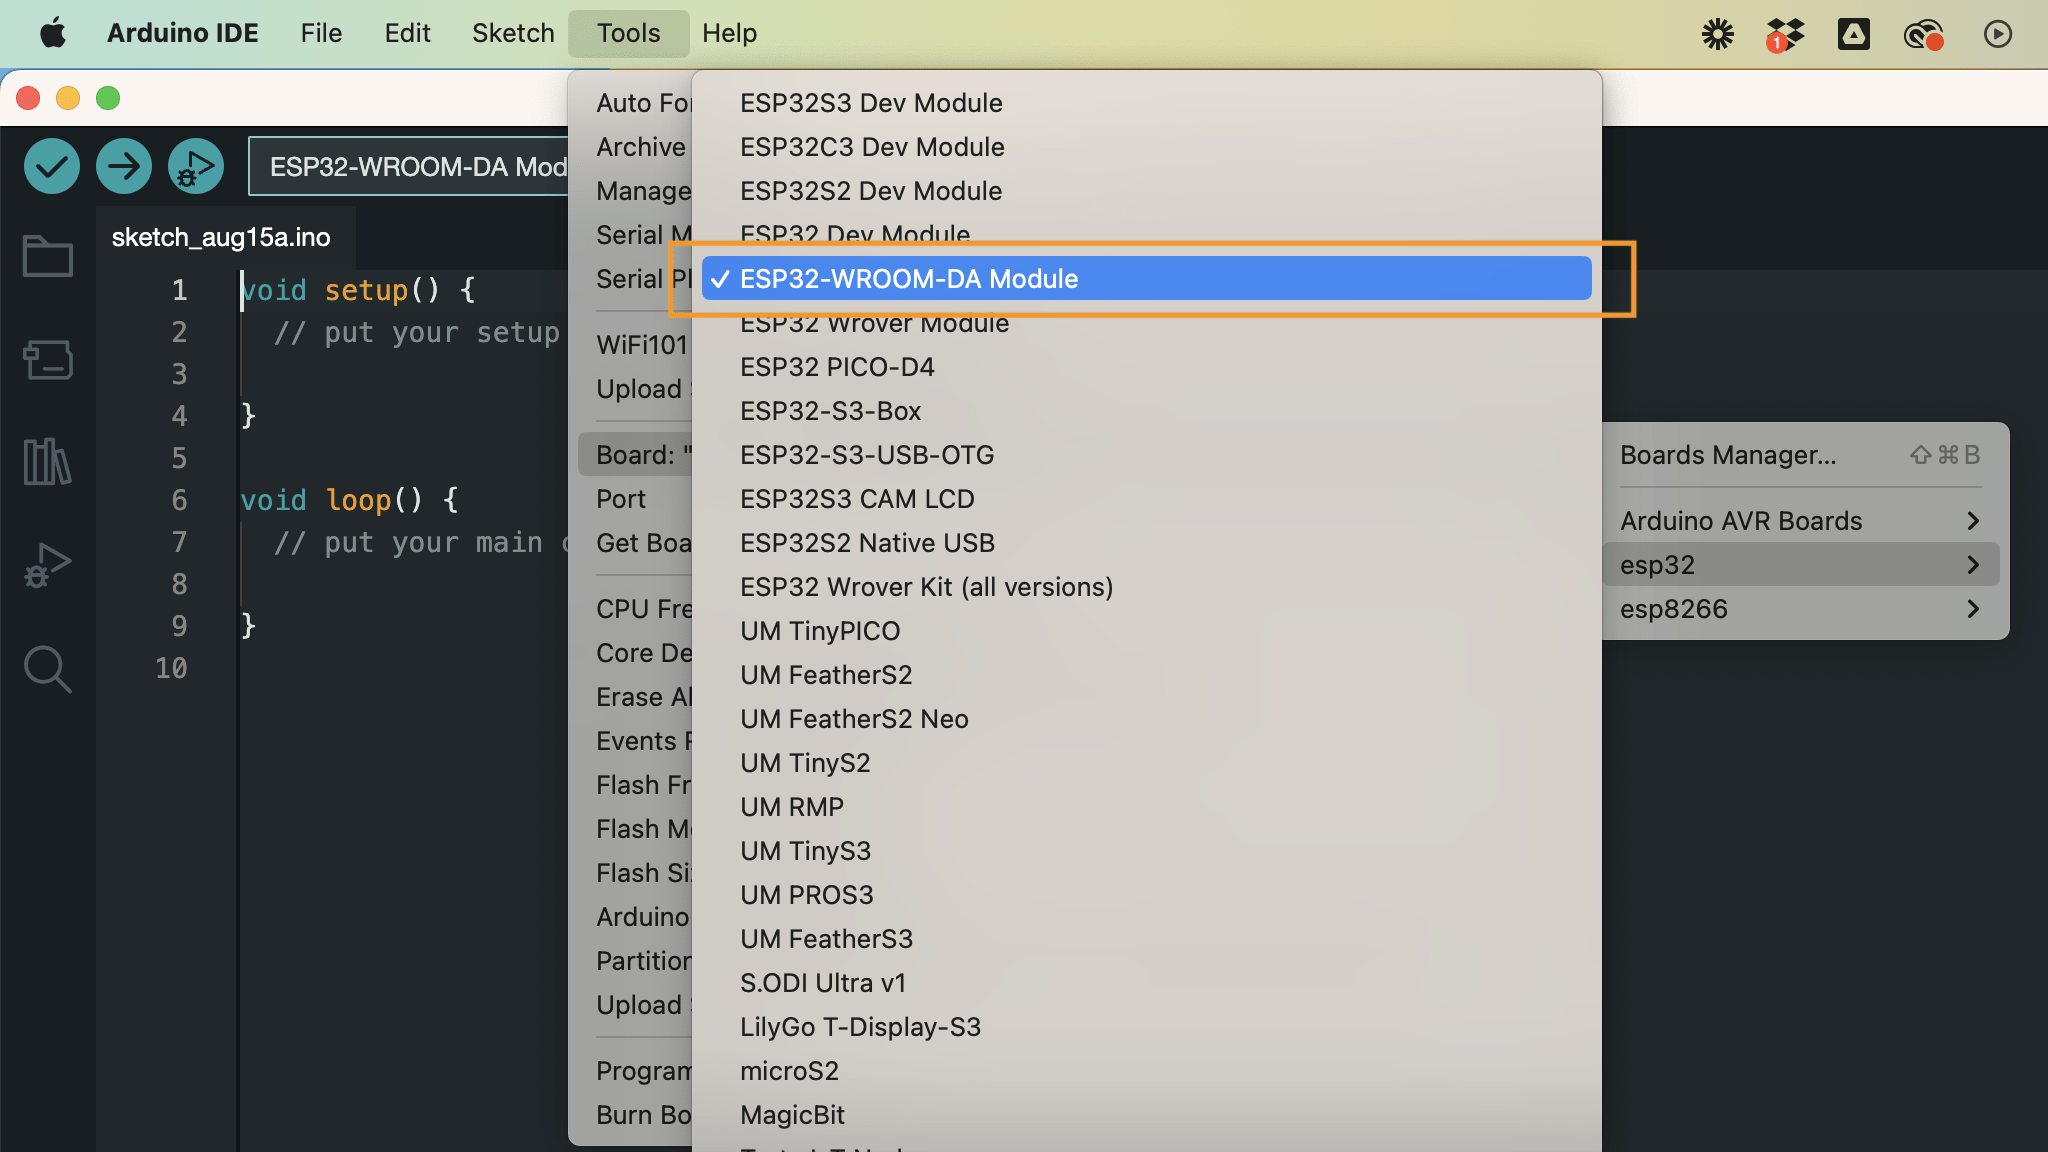Screen dimensions: 2048x1152
Task: Select ESP32-S3-Box board
Action: coord(1146,411)
